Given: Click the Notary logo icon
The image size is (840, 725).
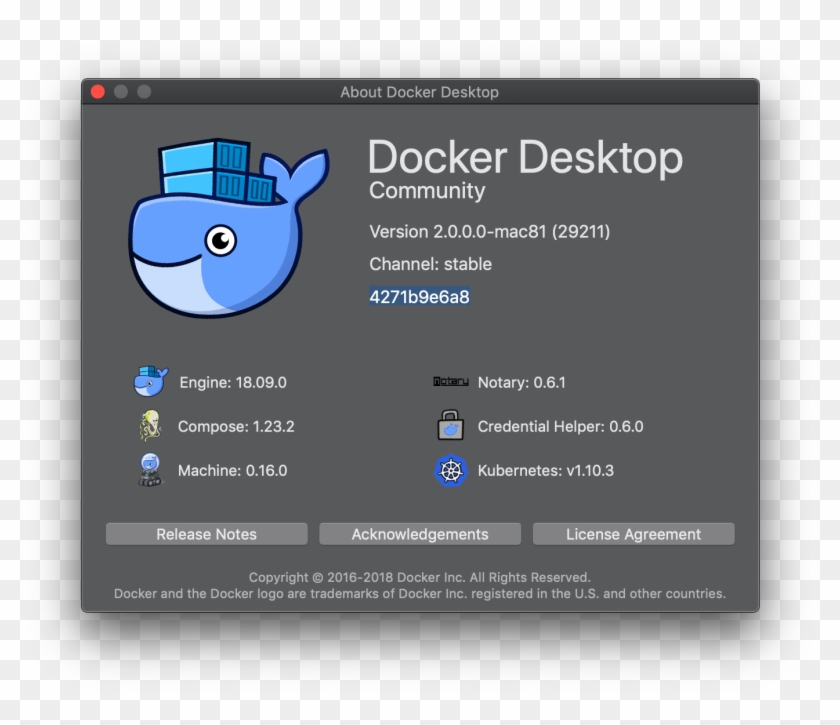Looking at the screenshot, I should pos(451,382).
